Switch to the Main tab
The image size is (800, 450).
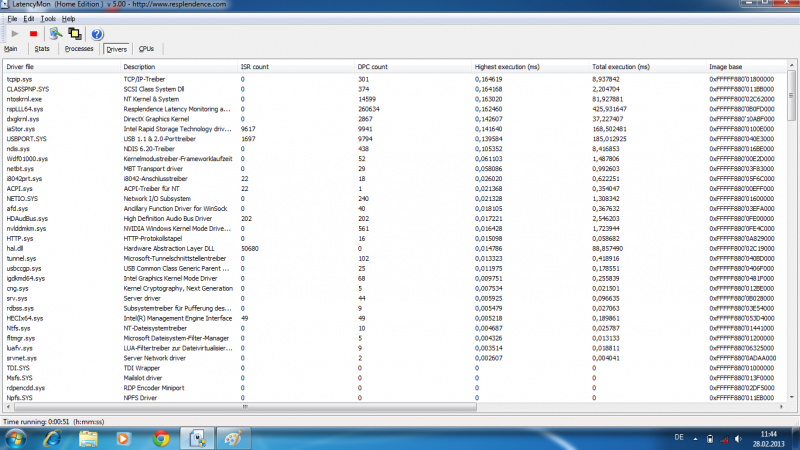coord(11,49)
